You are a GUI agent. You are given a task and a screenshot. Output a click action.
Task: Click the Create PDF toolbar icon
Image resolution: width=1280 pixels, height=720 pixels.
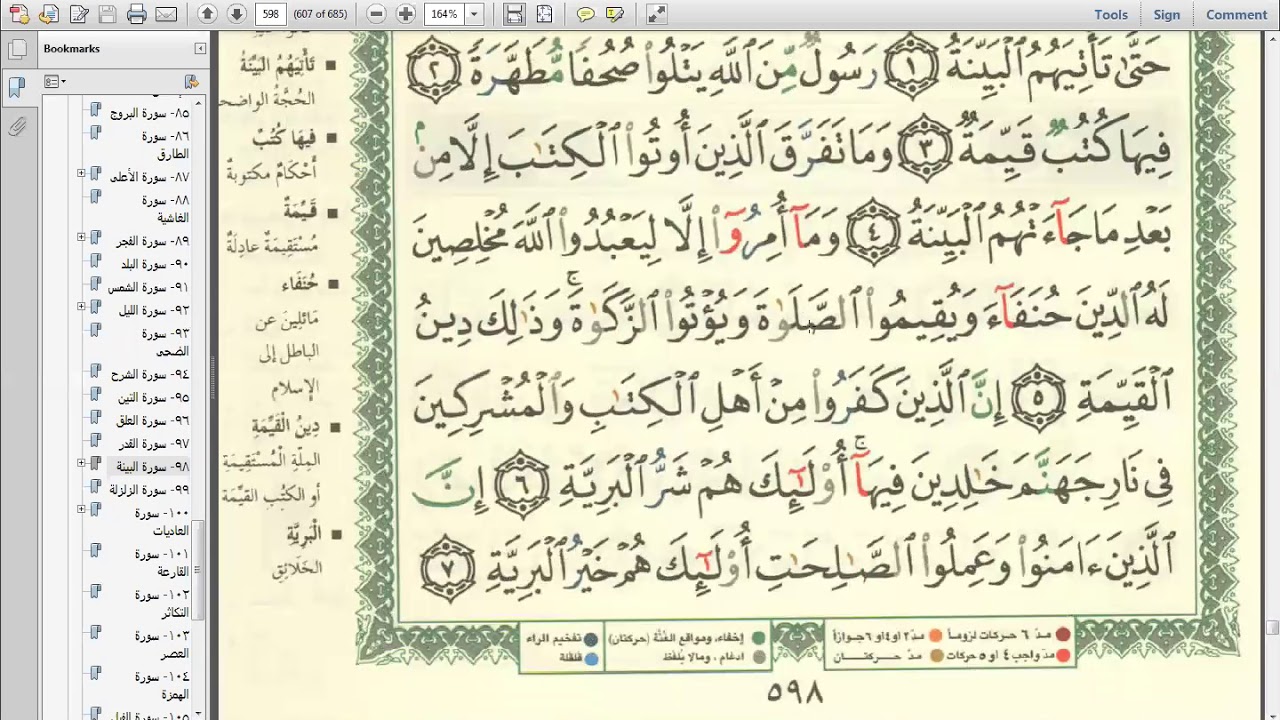click(20, 14)
